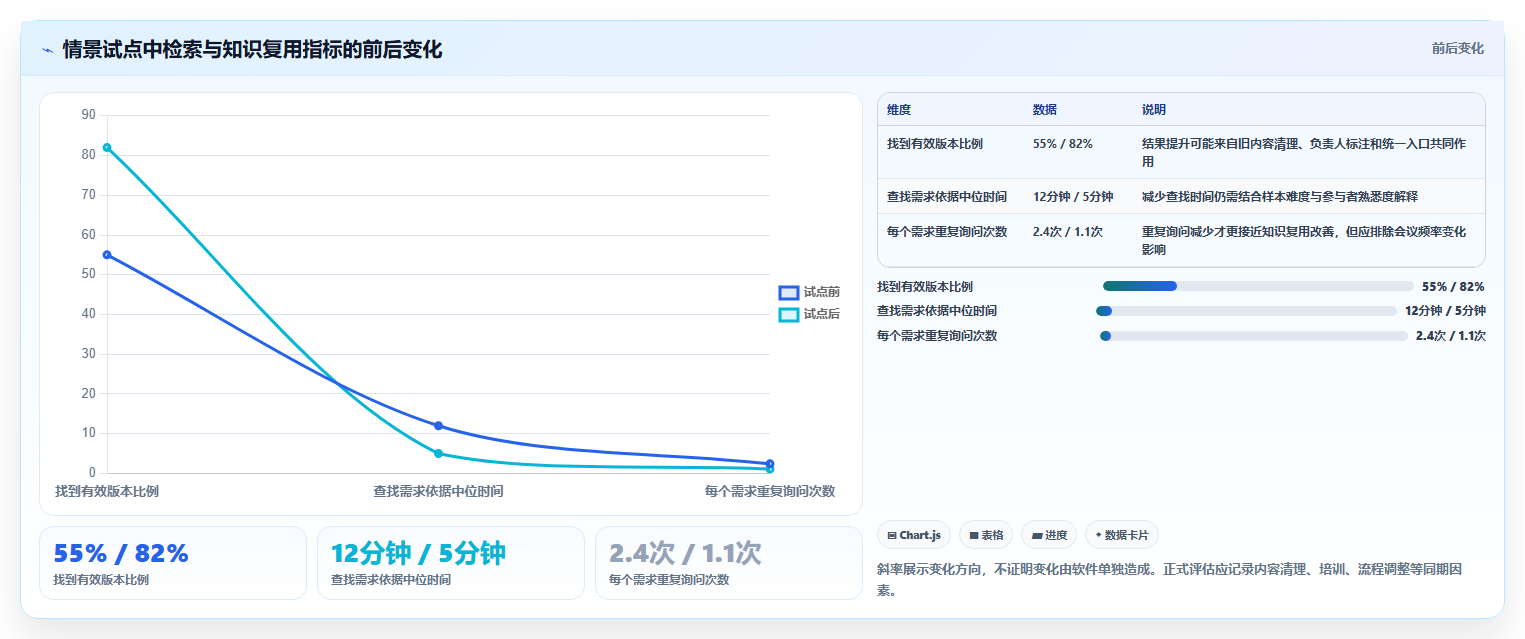Click the 数据卡片 chip icon
1525x639 pixels.
click(x=1098, y=535)
